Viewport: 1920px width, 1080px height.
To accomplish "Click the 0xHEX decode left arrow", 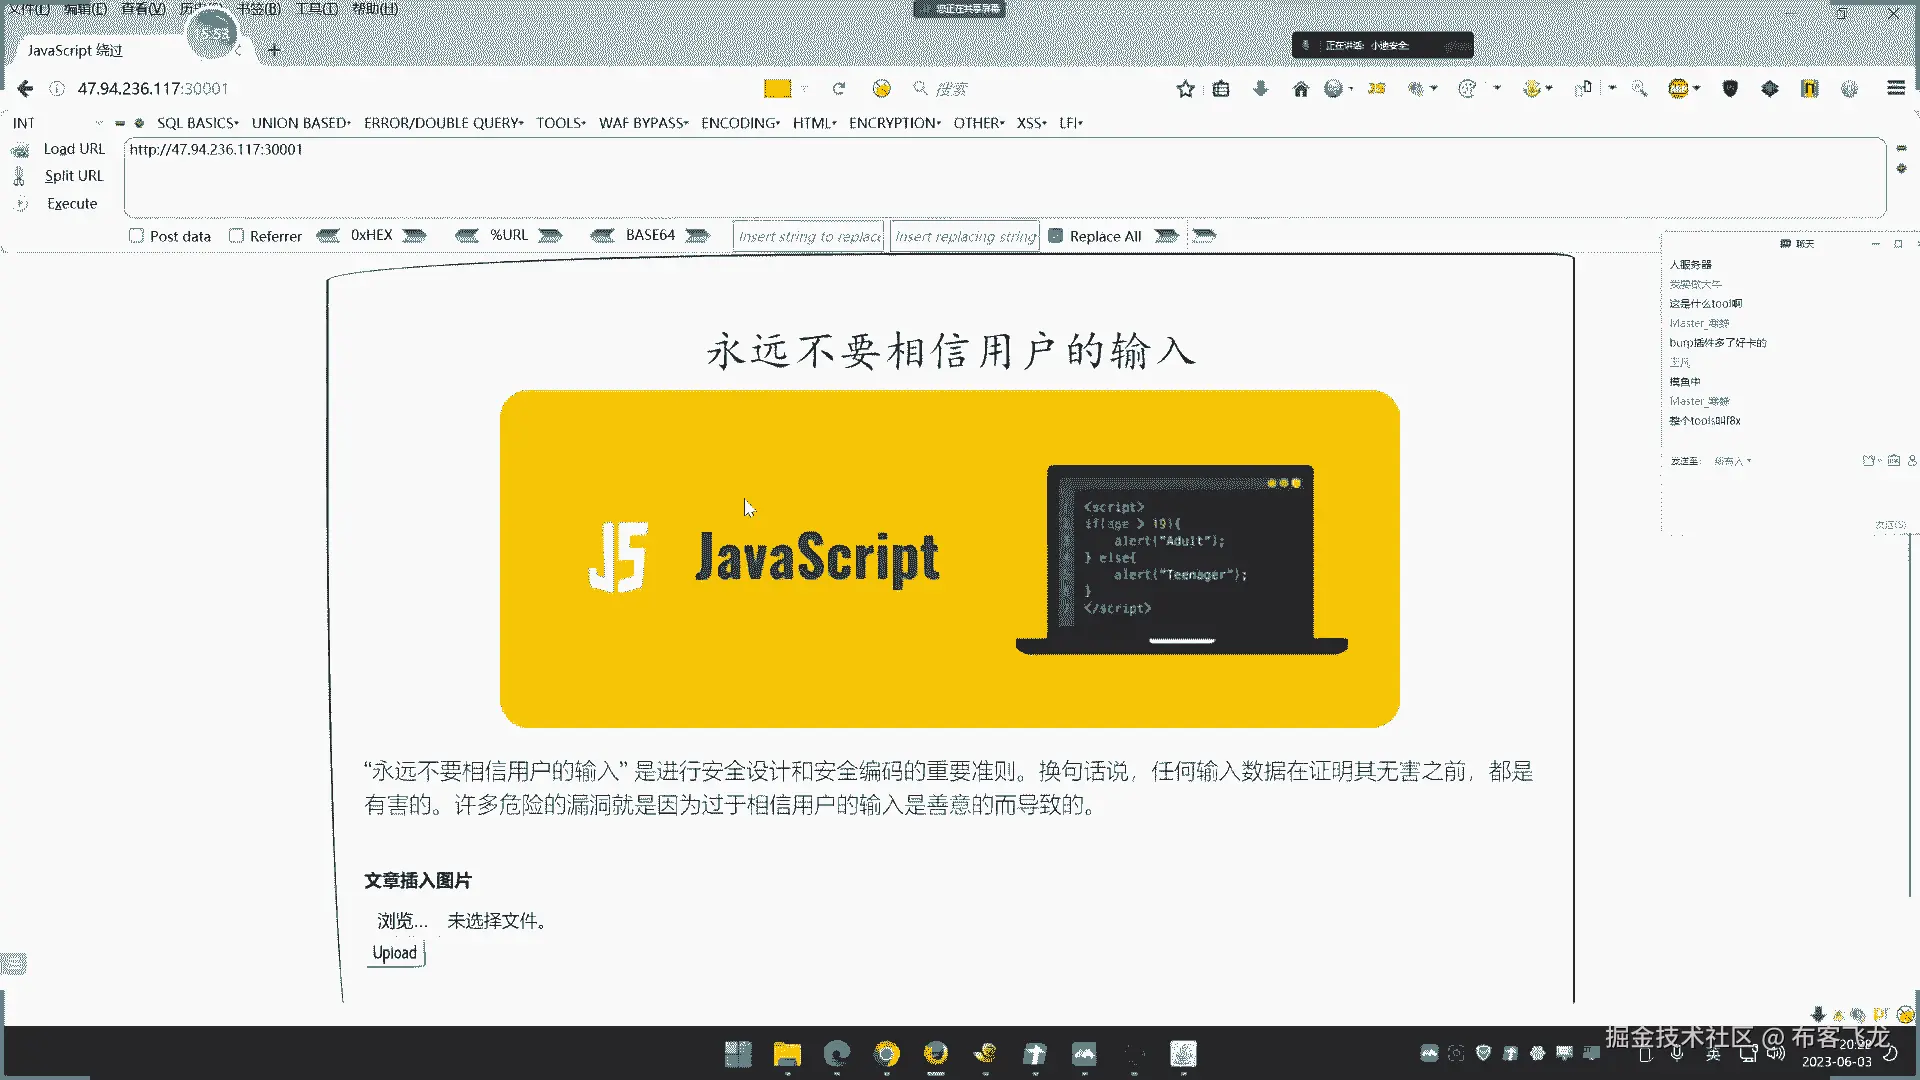I will [x=328, y=236].
